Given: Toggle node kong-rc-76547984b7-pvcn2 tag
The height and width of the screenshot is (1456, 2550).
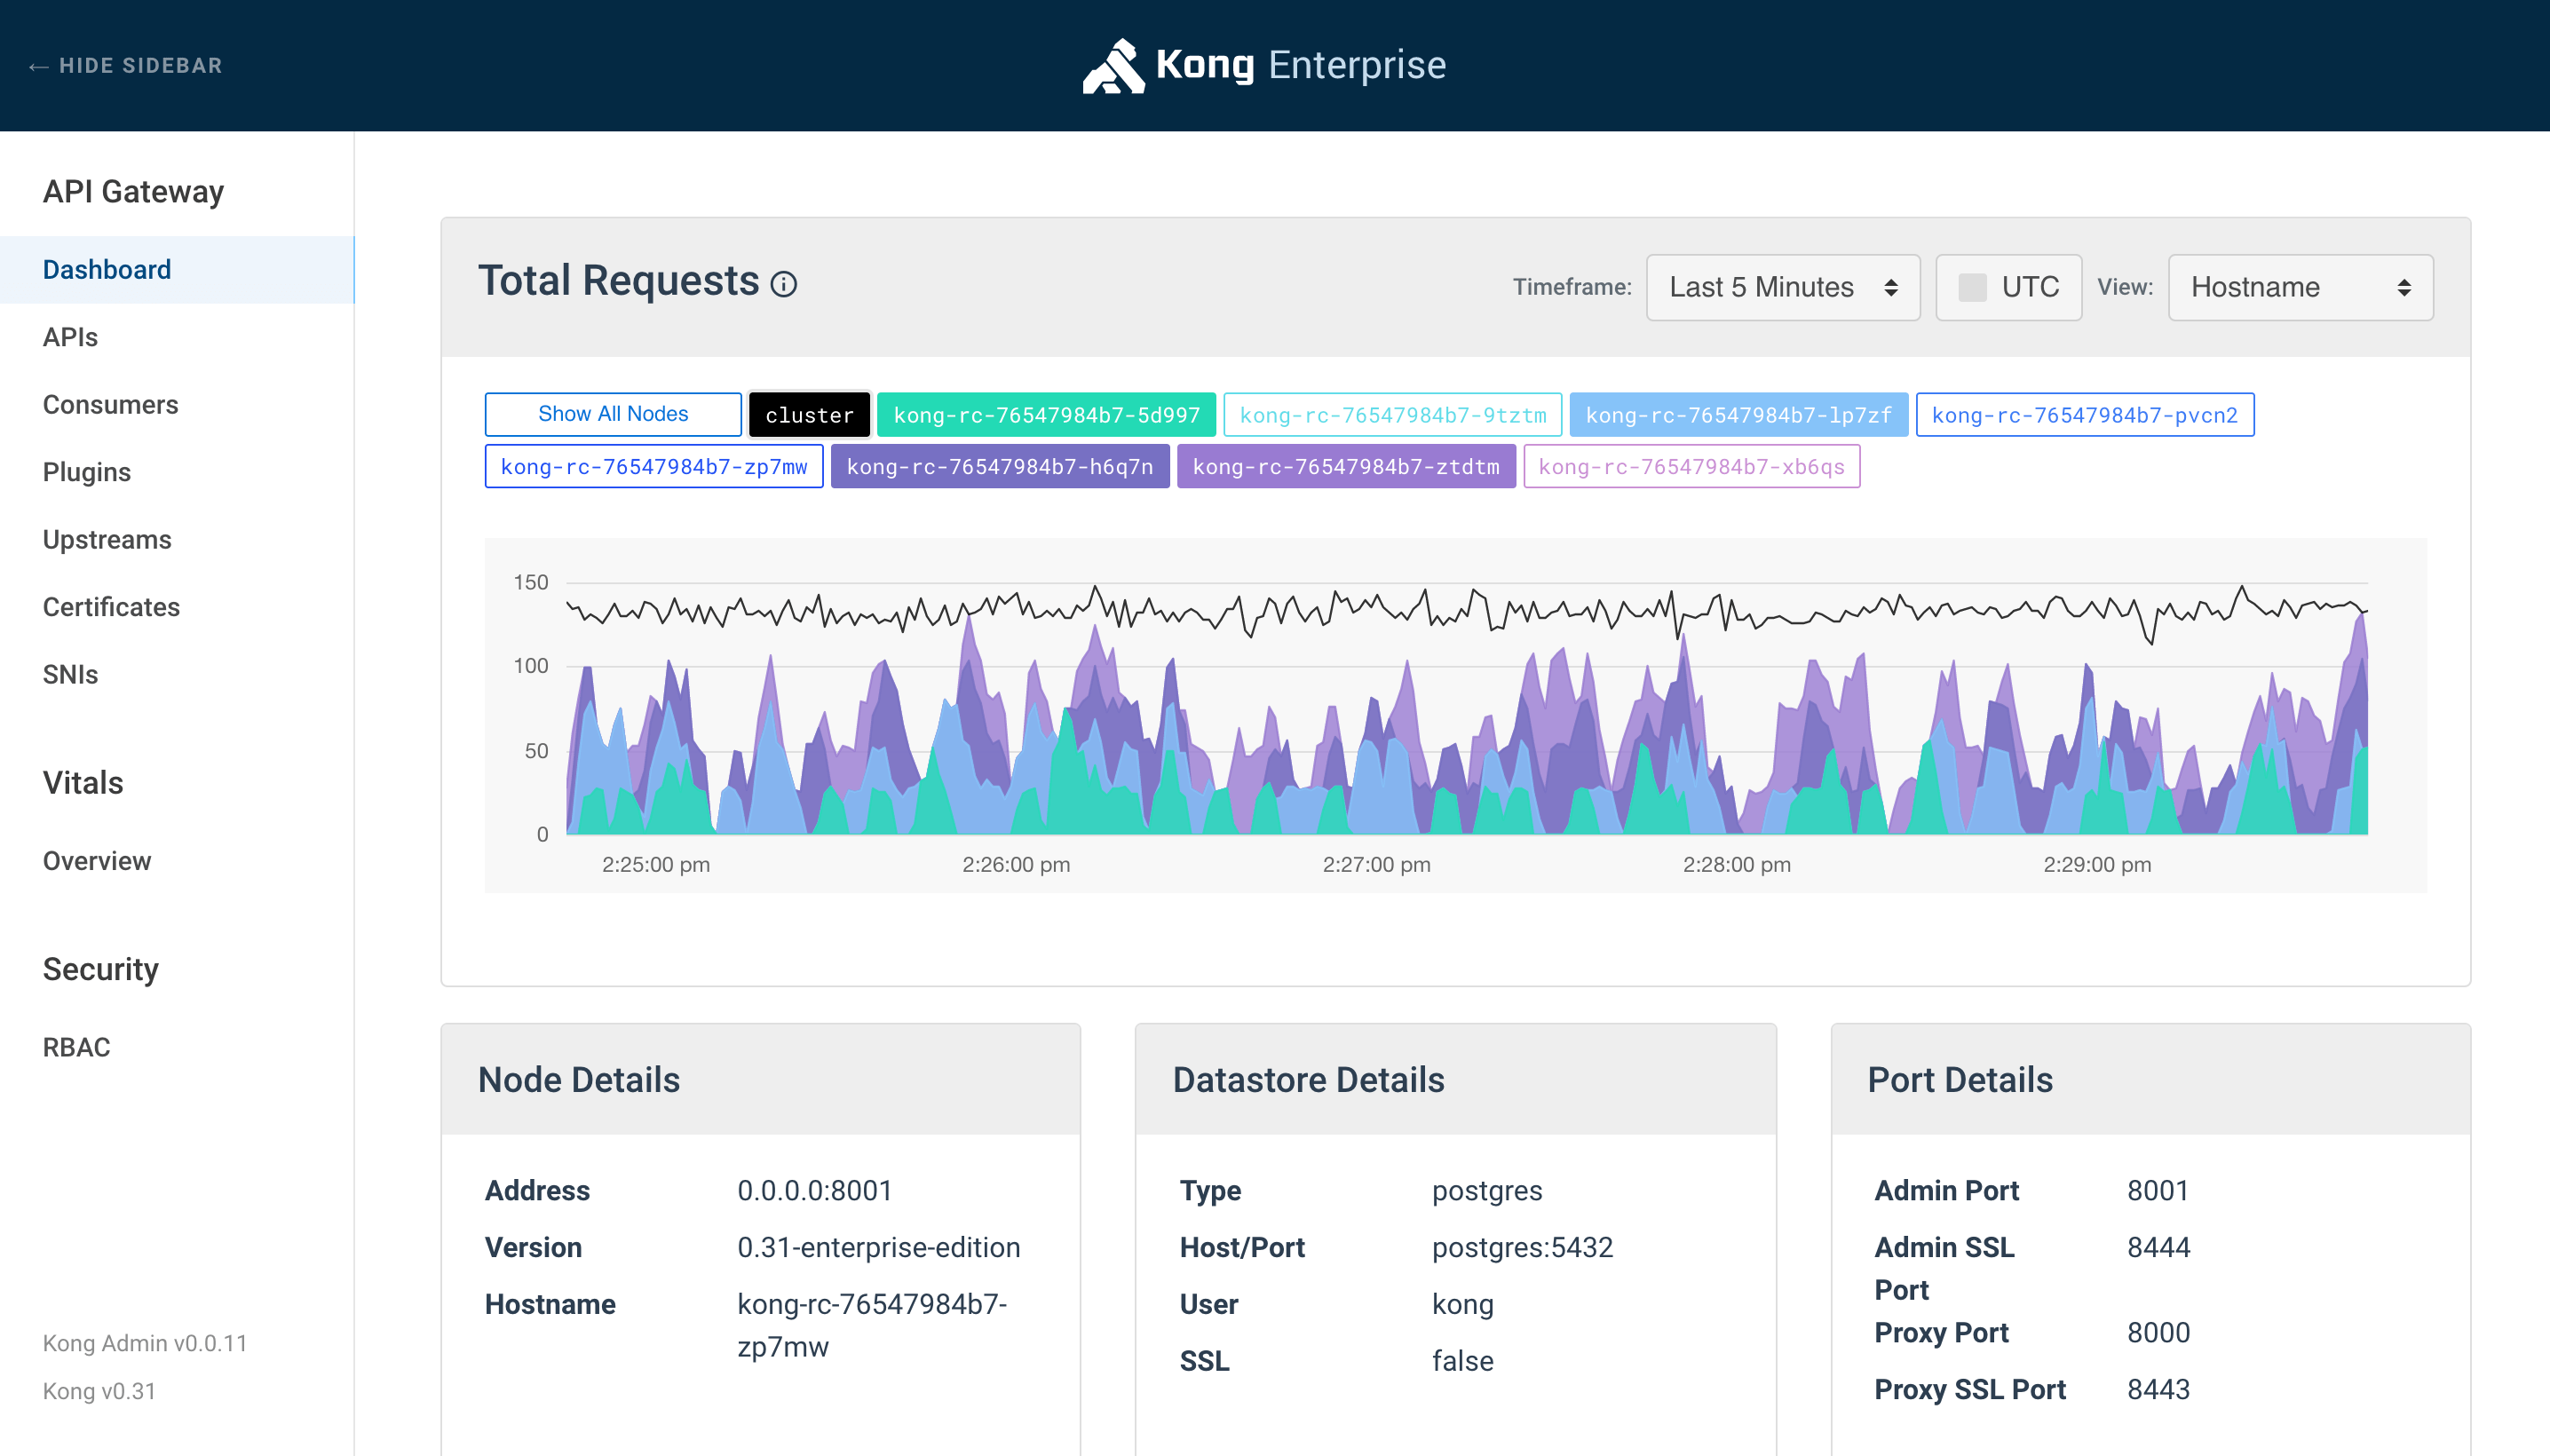Looking at the screenshot, I should [2084, 415].
